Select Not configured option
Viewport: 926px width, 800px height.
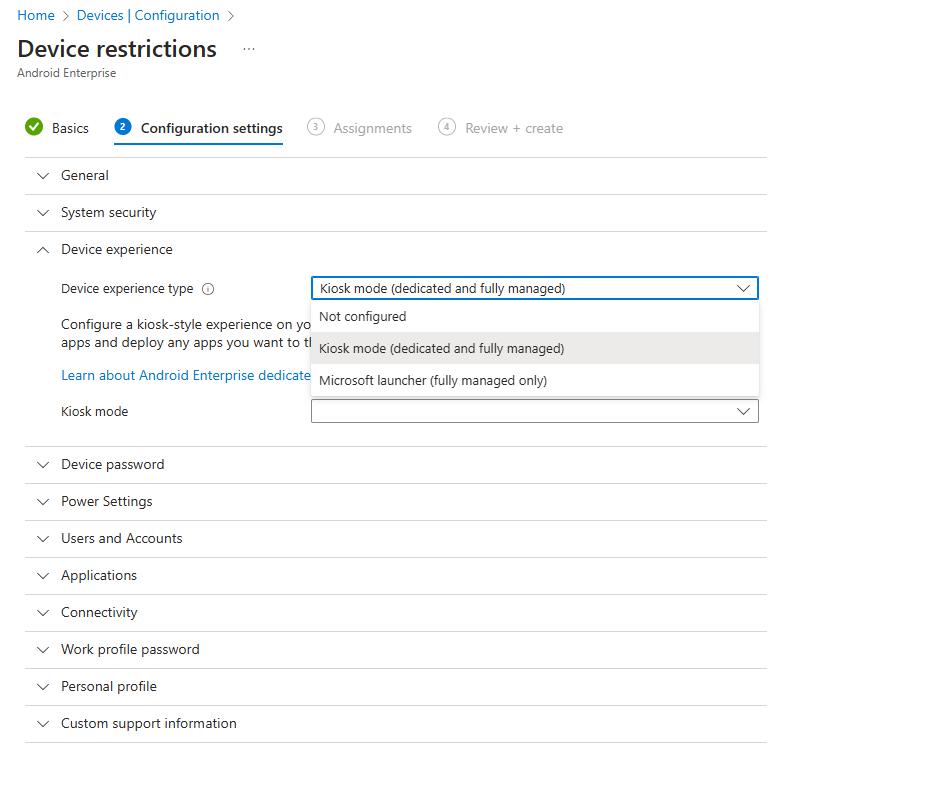click(x=363, y=316)
